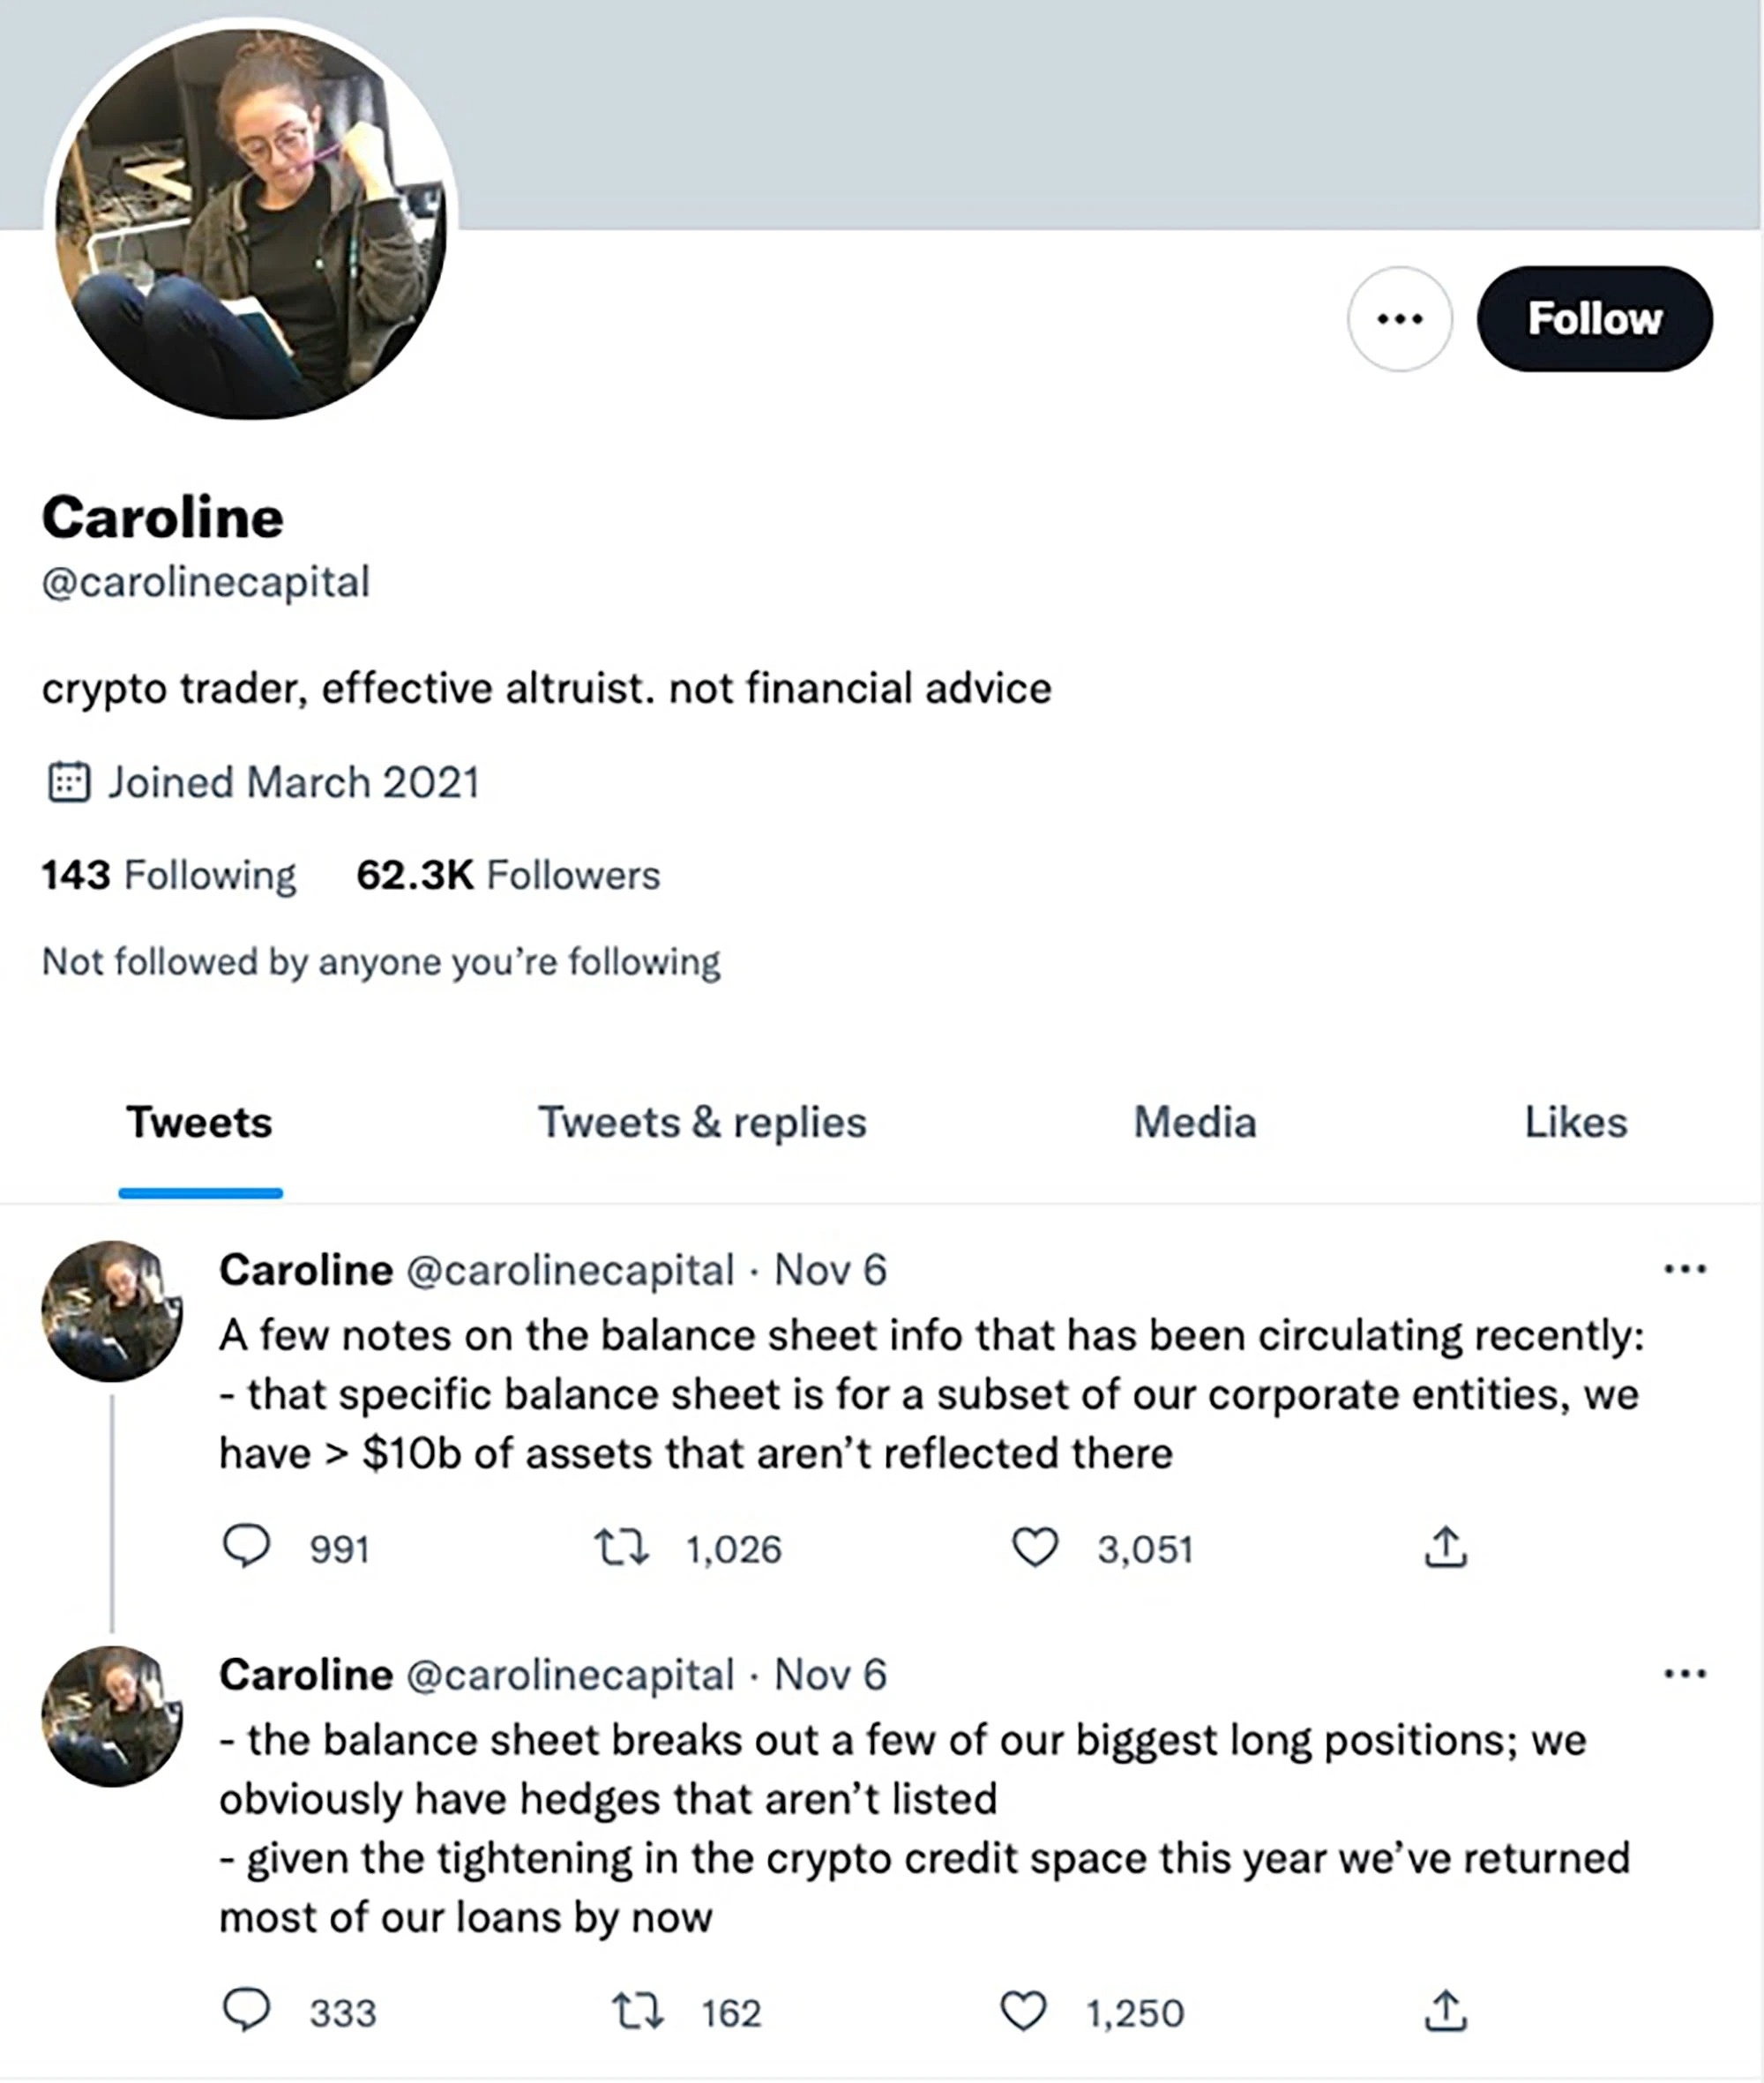The height and width of the screenshot is (2083, 1764).
Task: View the 143 Following list
Action: tap(169, 875)
